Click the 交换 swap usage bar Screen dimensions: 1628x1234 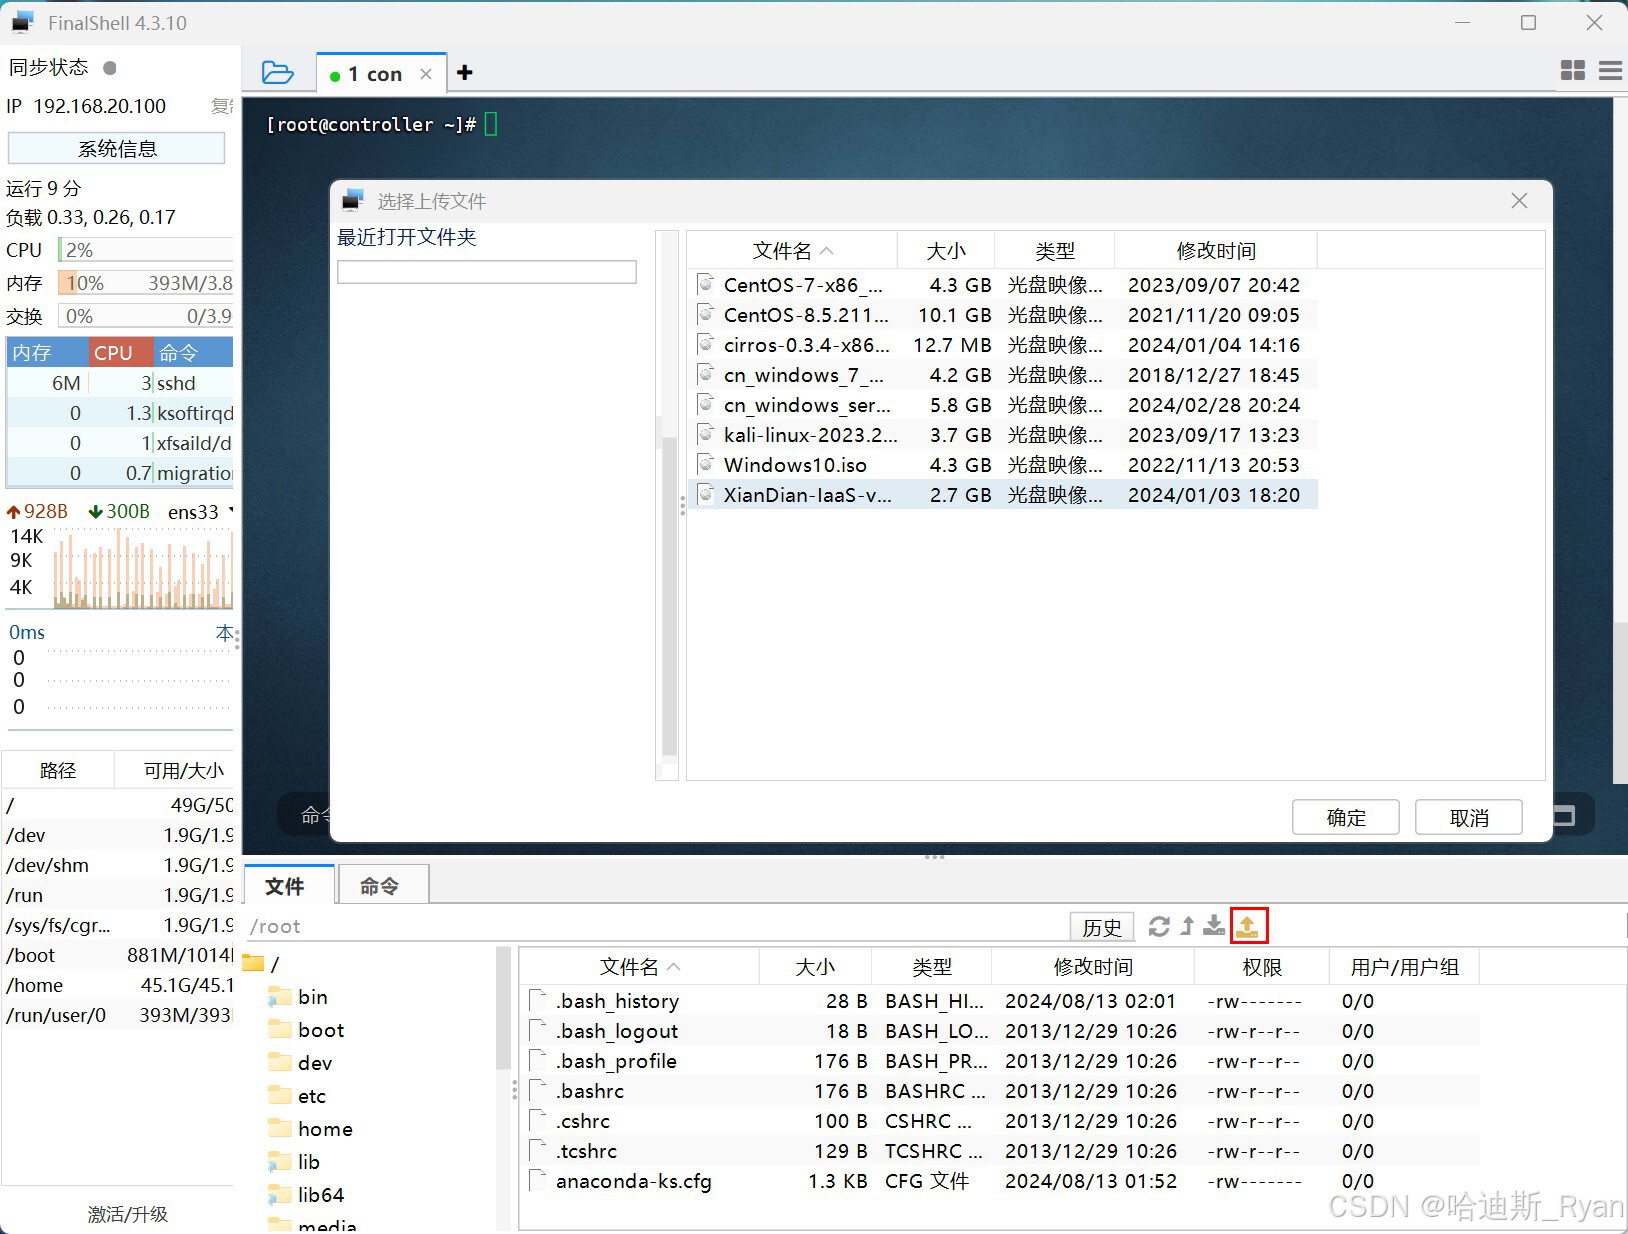(x=146, y=316)
